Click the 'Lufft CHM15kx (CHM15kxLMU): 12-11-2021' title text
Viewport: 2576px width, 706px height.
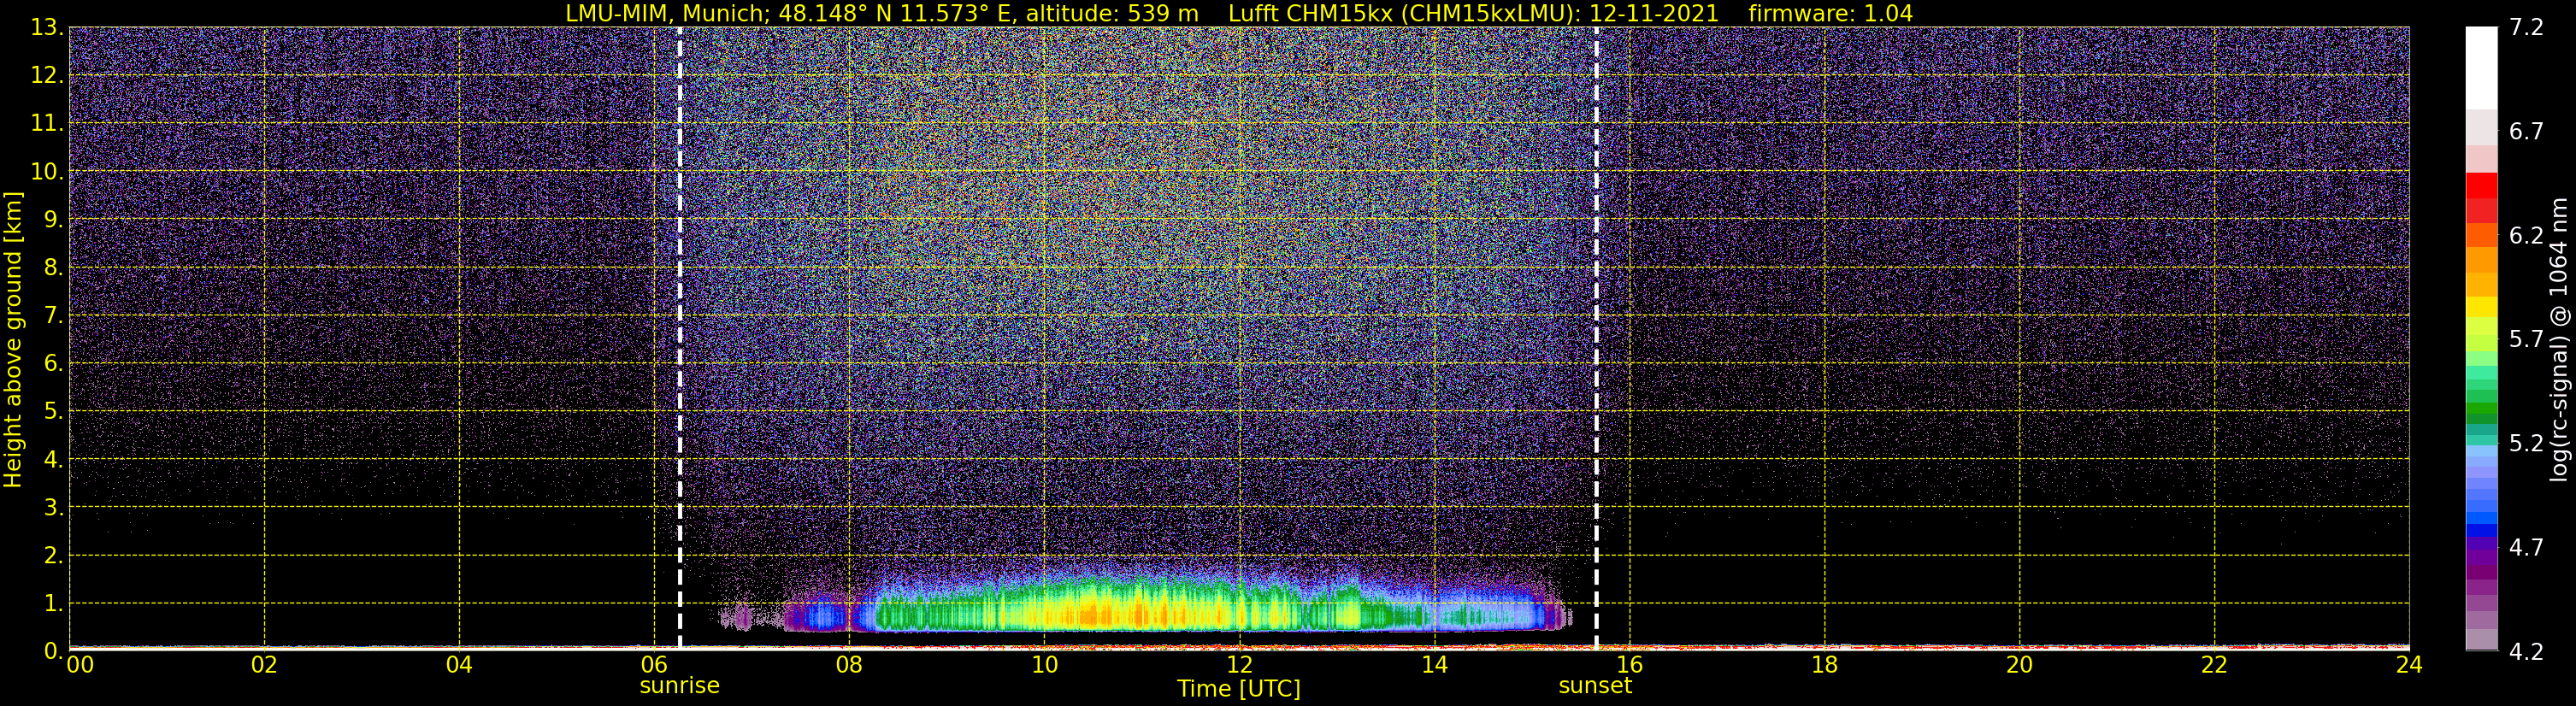[1473, 14]
